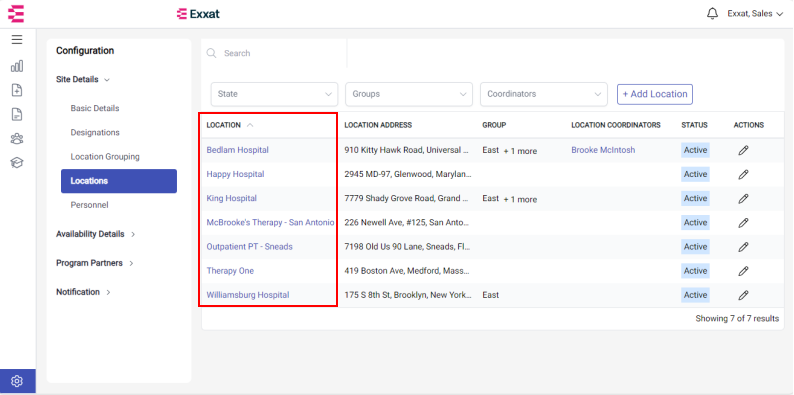Click the Location Coordinators column header
Screen dimensions: 794x395
616,125
